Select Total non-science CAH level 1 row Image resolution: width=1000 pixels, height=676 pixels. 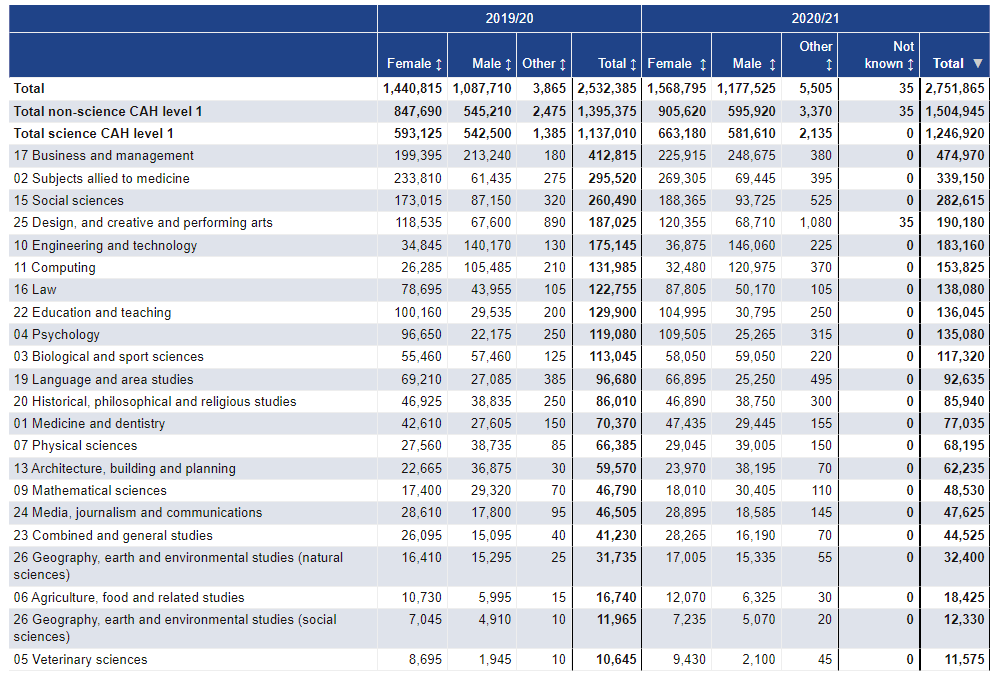pos(108,111)
